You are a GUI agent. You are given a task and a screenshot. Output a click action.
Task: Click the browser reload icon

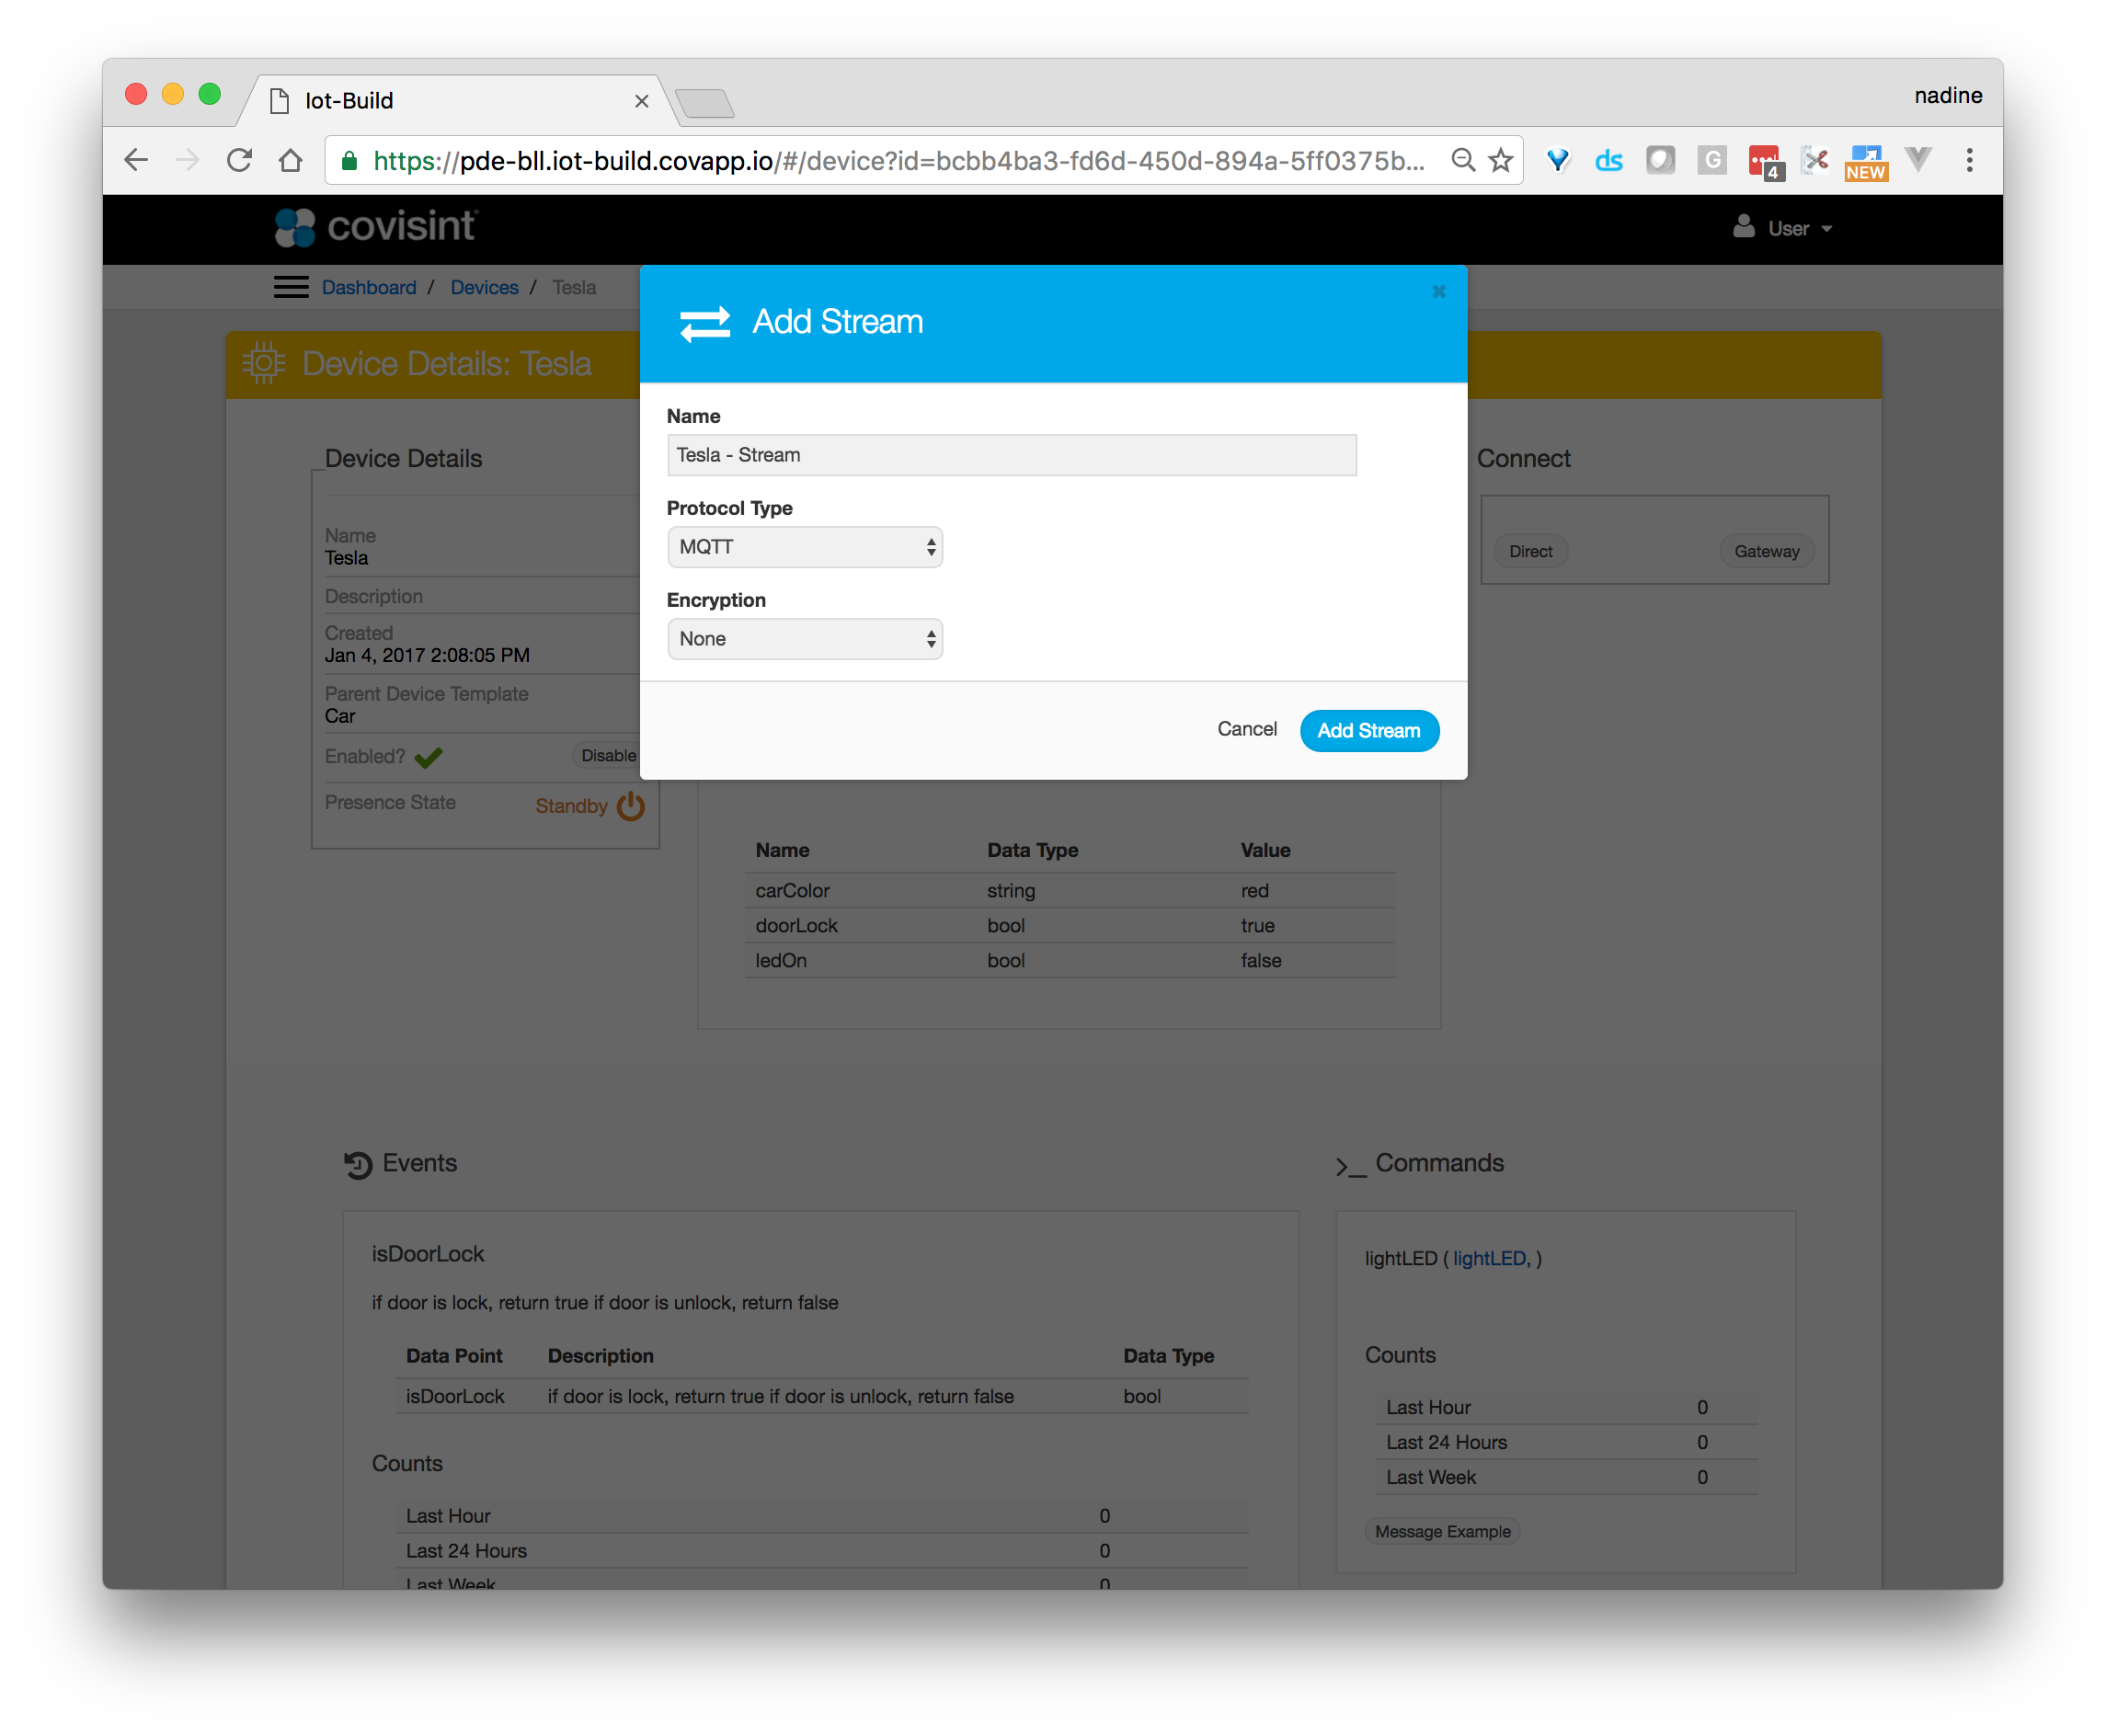pos(239,160)
